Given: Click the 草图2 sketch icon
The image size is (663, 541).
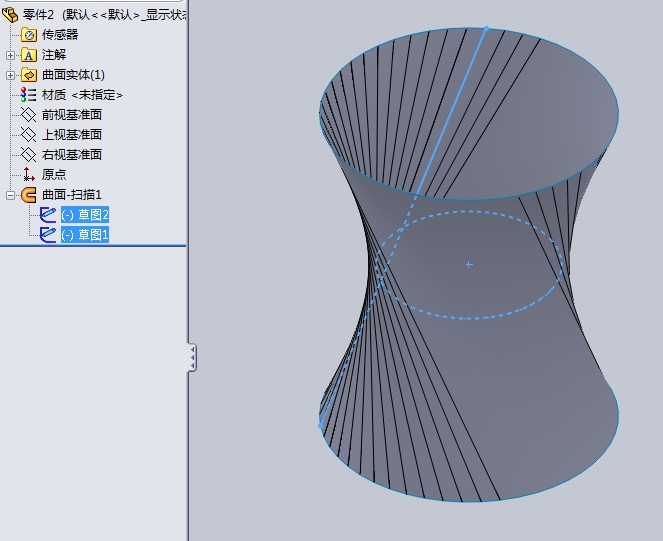Looking at the screenshot, I should [48, 215].
